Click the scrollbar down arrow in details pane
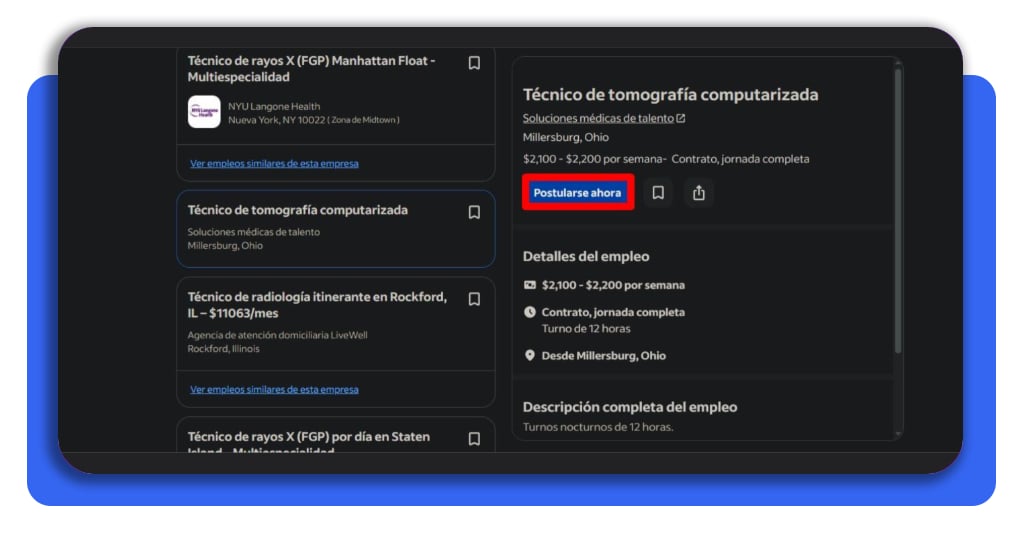Viewport: 1024px width, 536px height. [898, 434]
